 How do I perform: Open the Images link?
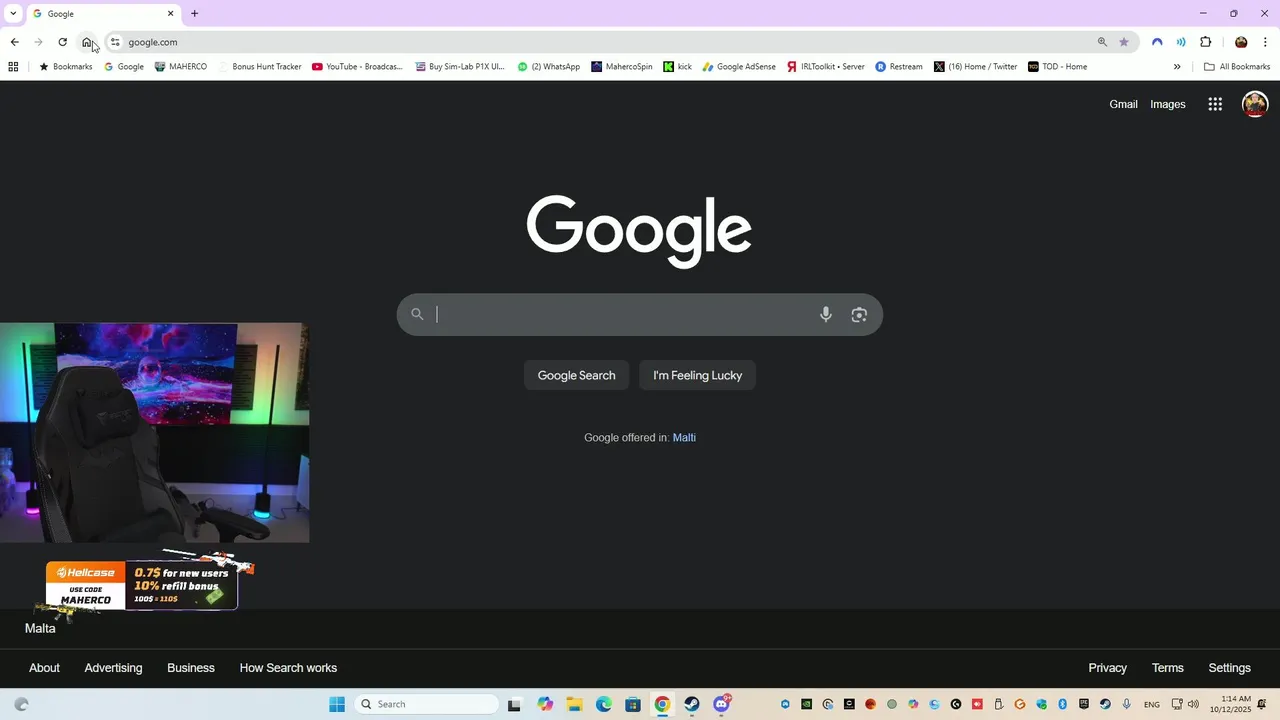point(1167,104)
